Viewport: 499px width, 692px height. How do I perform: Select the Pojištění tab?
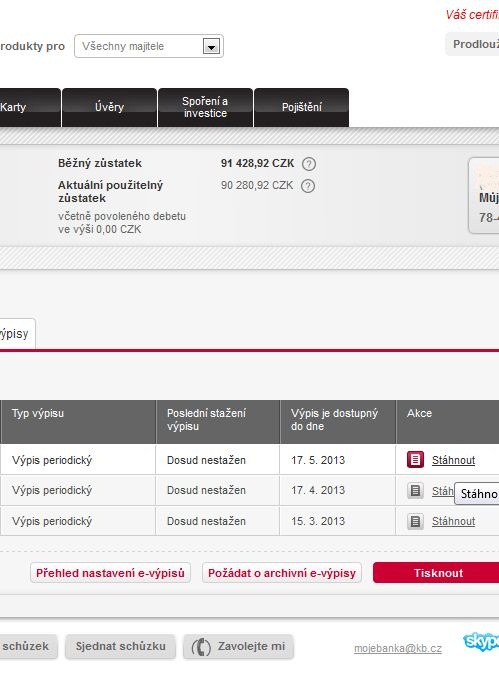tap(302, 107)
